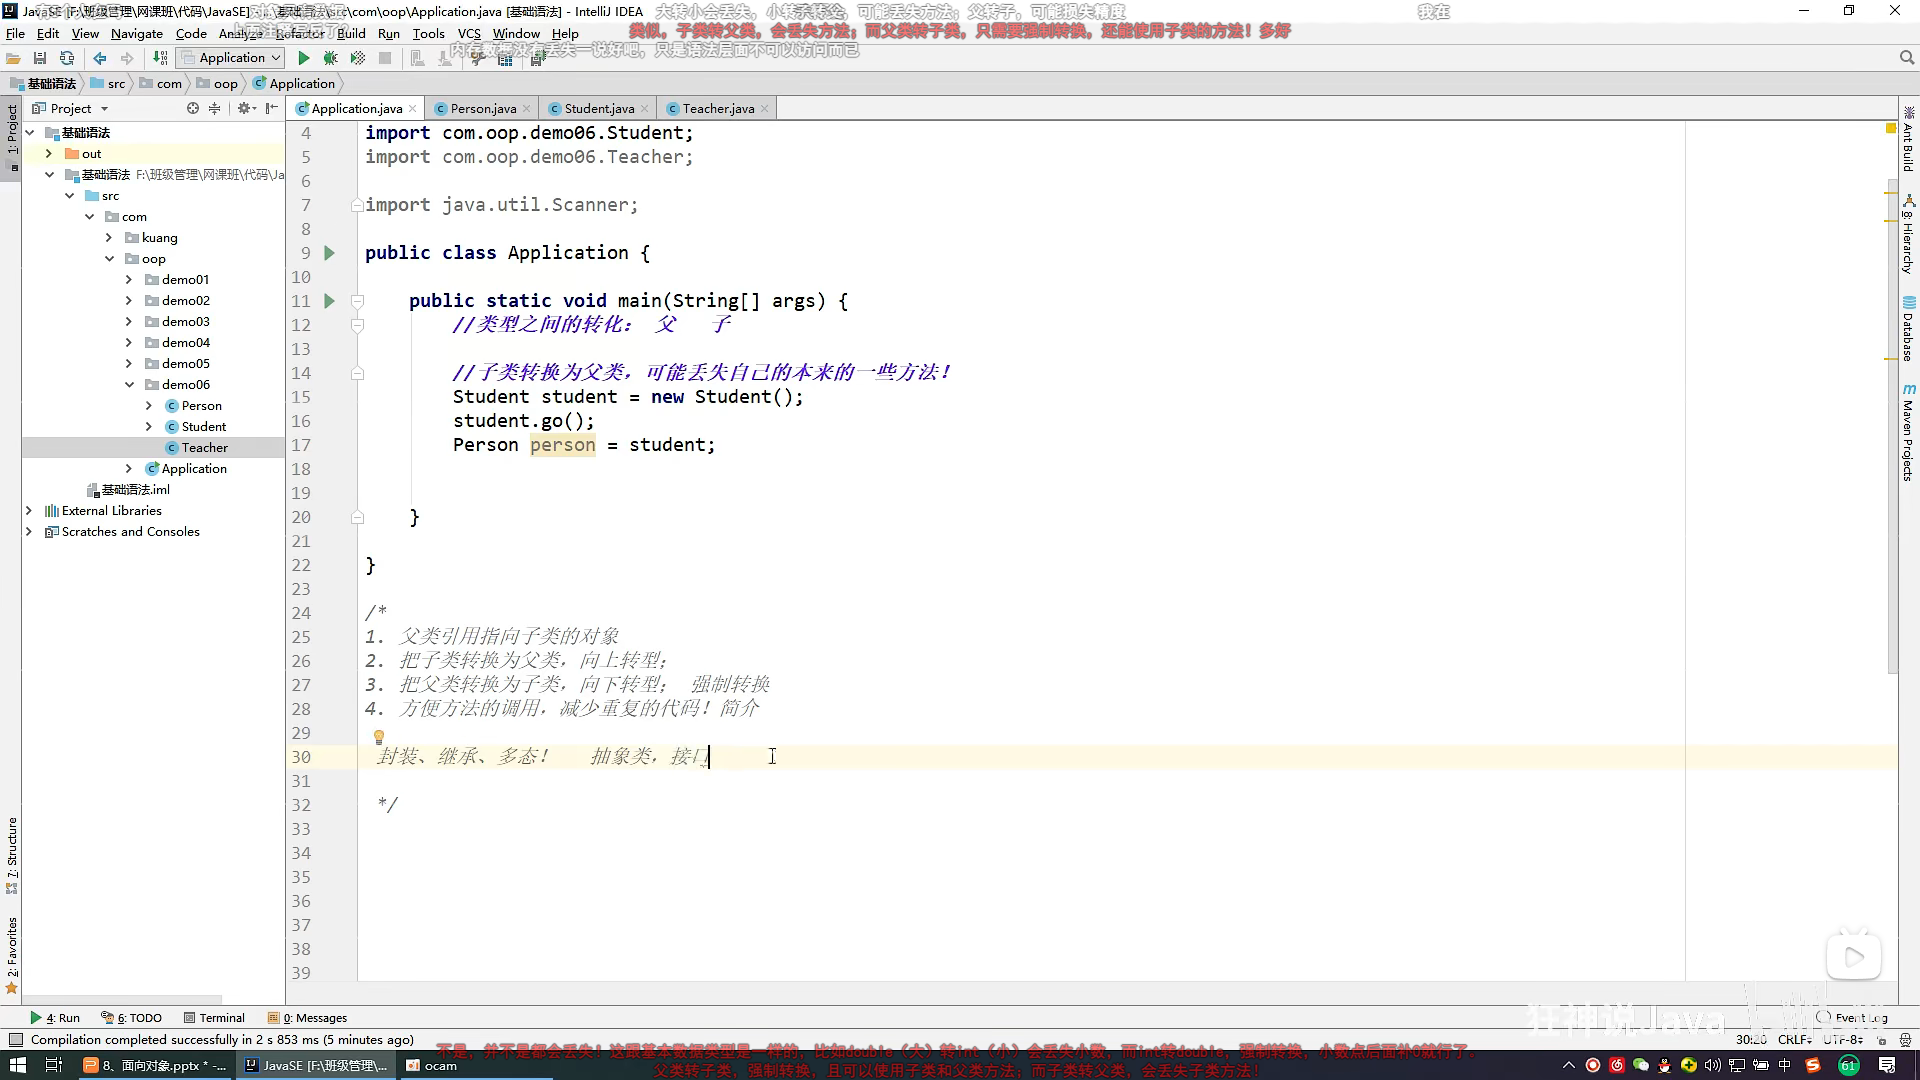Click the Collapse All icon in Project panel

click(x=214, y=108)
